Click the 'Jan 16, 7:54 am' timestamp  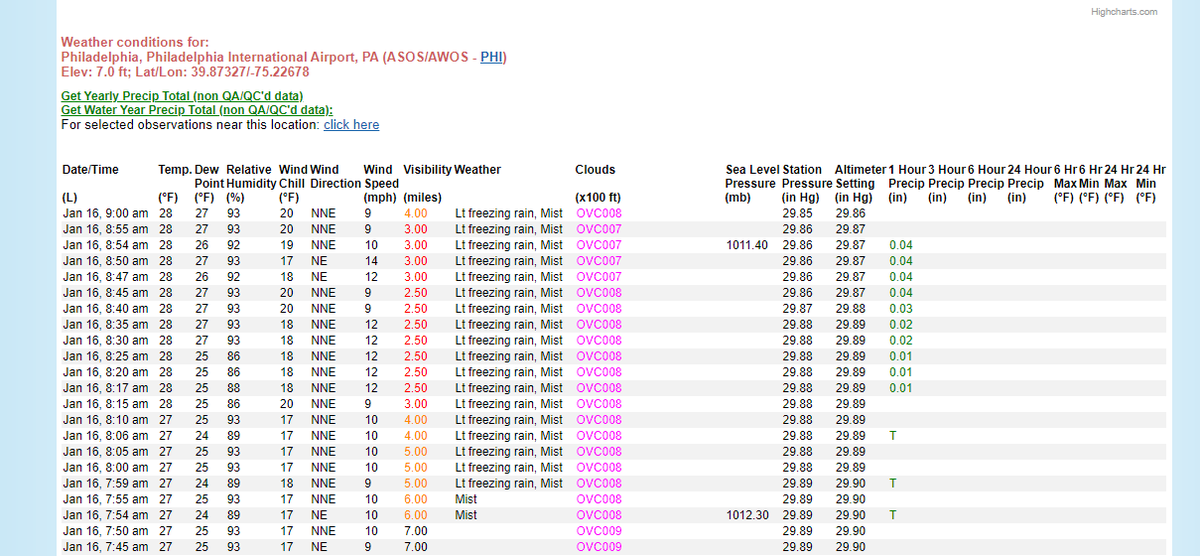coord(105,515)
